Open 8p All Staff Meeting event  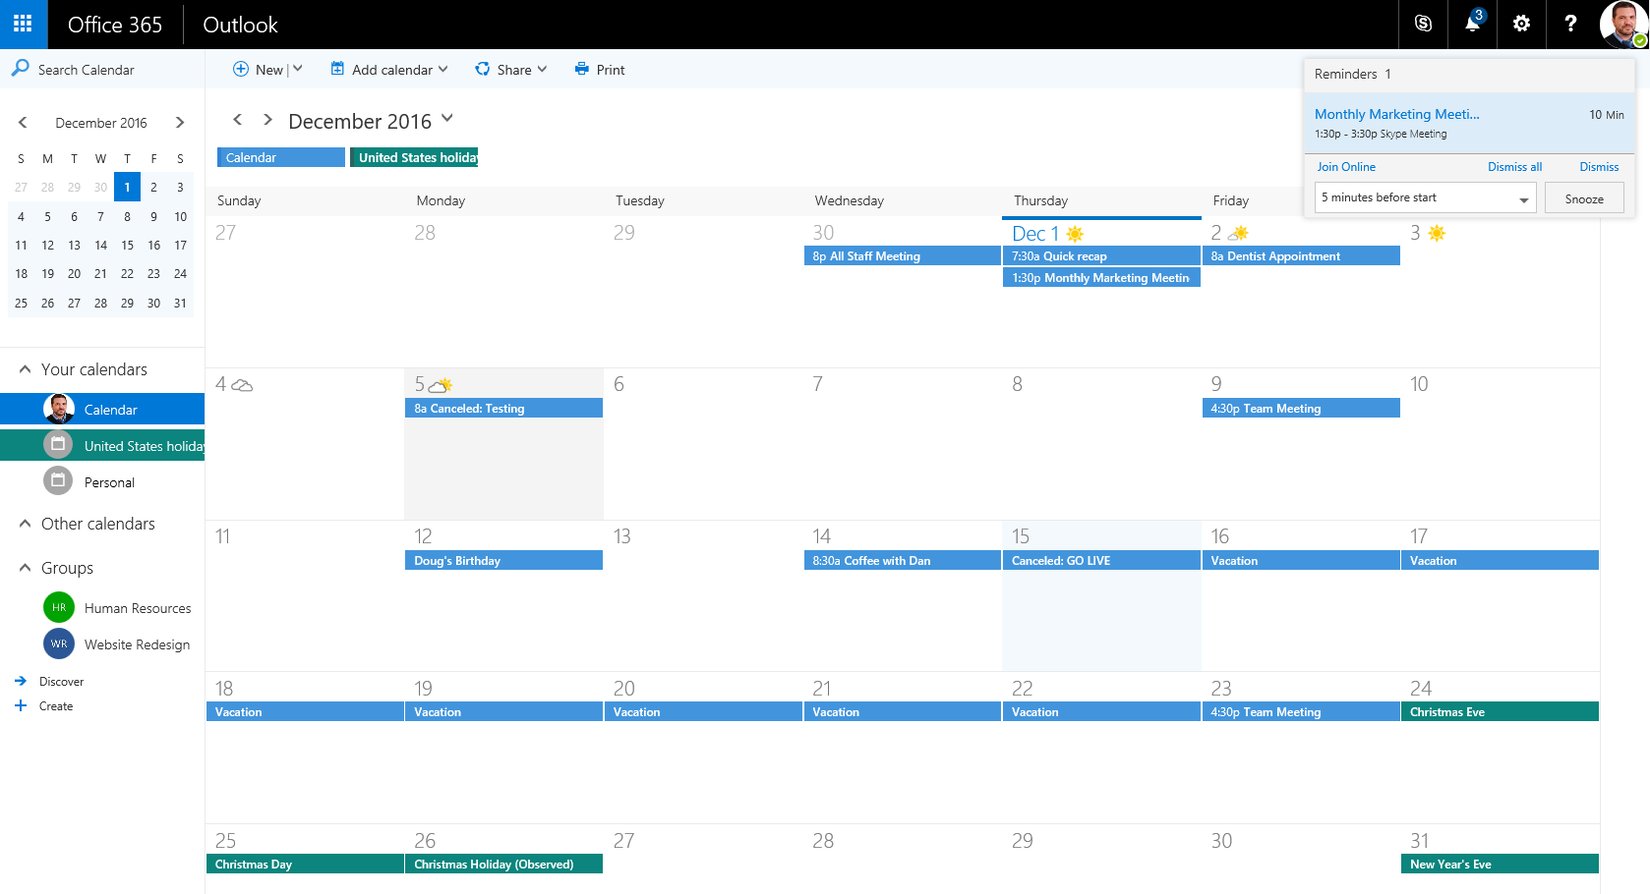(902, 256)
